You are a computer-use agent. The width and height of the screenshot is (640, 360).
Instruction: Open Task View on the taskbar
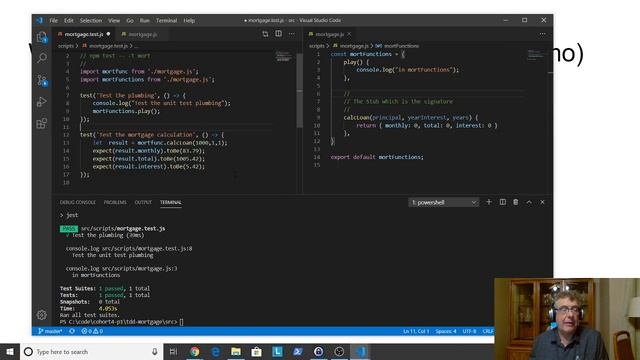tap(173, 352)
